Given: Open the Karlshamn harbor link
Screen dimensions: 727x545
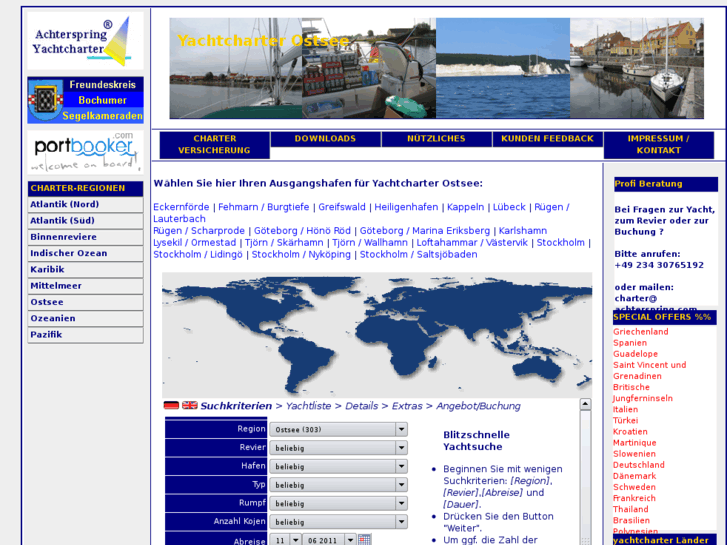Looking at the screenshot, I should [x=523, y=231].
